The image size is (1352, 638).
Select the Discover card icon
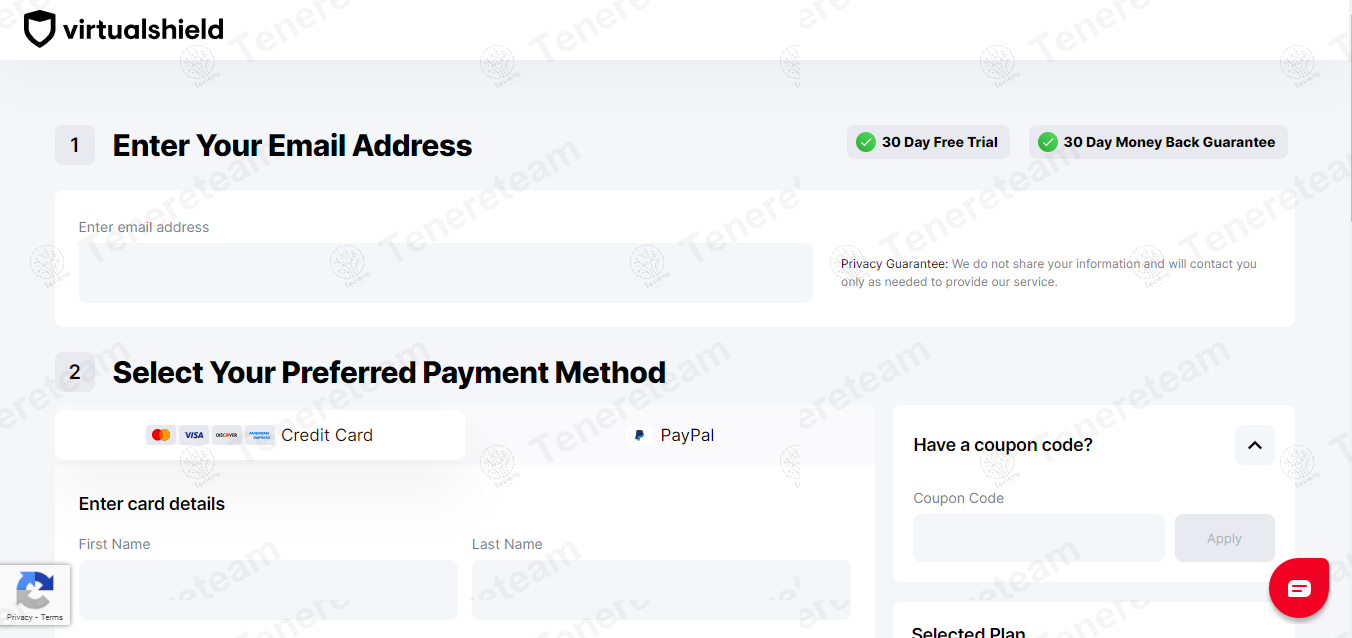226,434
